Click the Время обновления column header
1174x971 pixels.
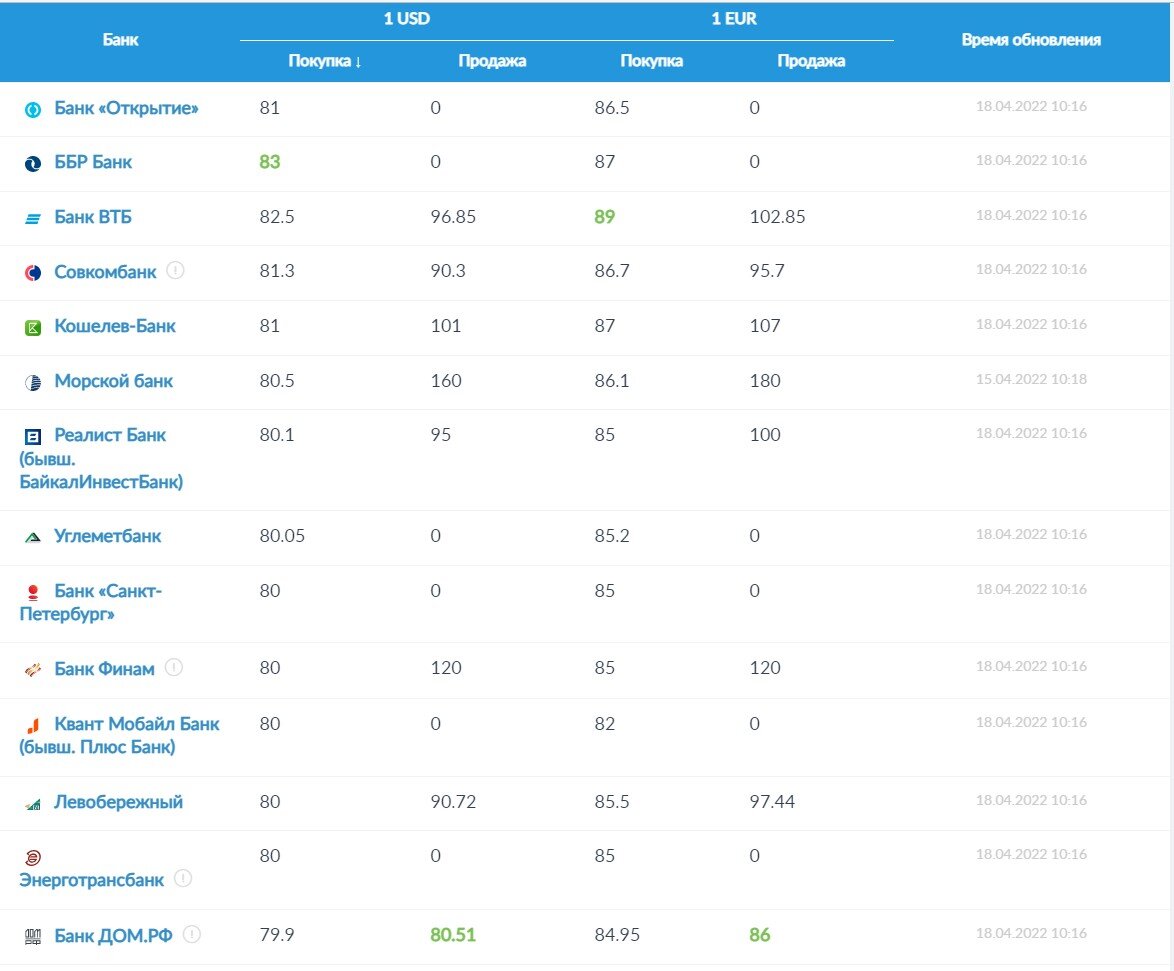(x=1031, y=40)
